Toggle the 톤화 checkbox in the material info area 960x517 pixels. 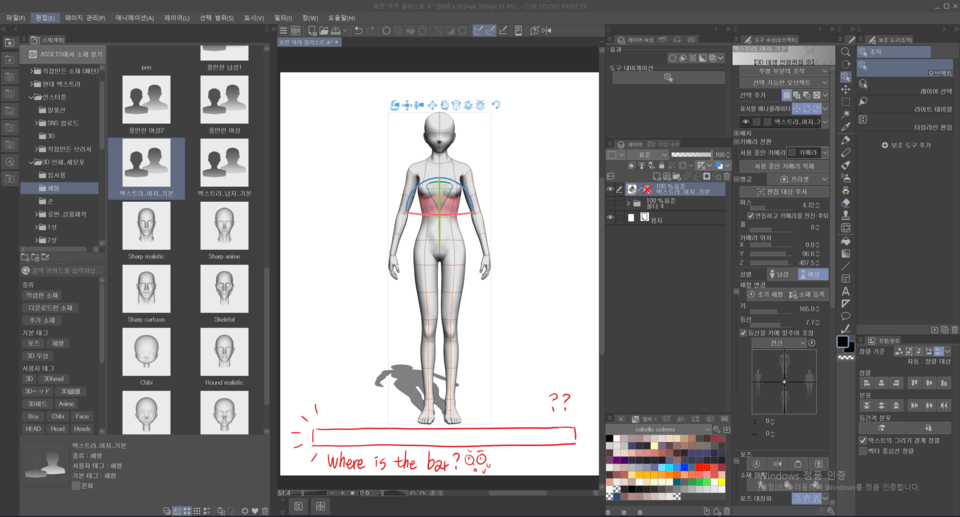pyautogui.click(x=76, y=485)
